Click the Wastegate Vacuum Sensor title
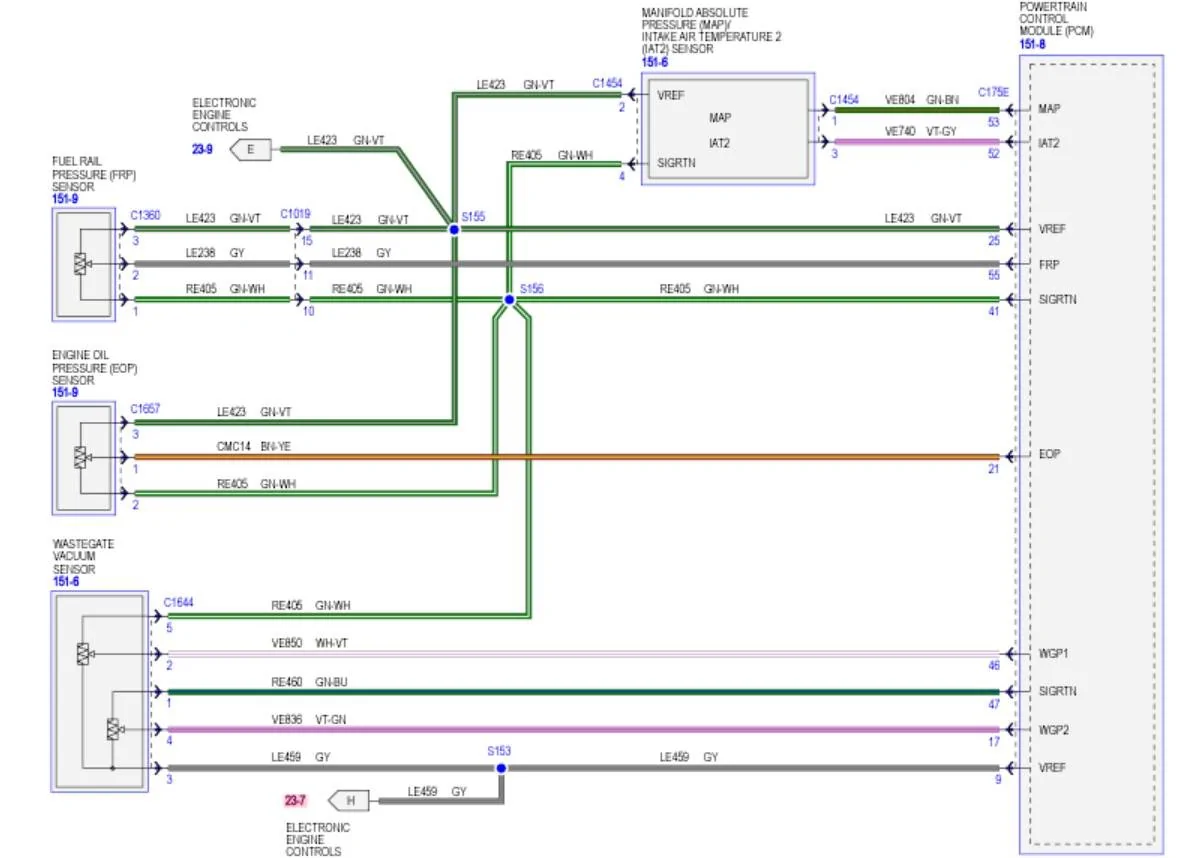The image size is (1203, 858). point(82,557)
